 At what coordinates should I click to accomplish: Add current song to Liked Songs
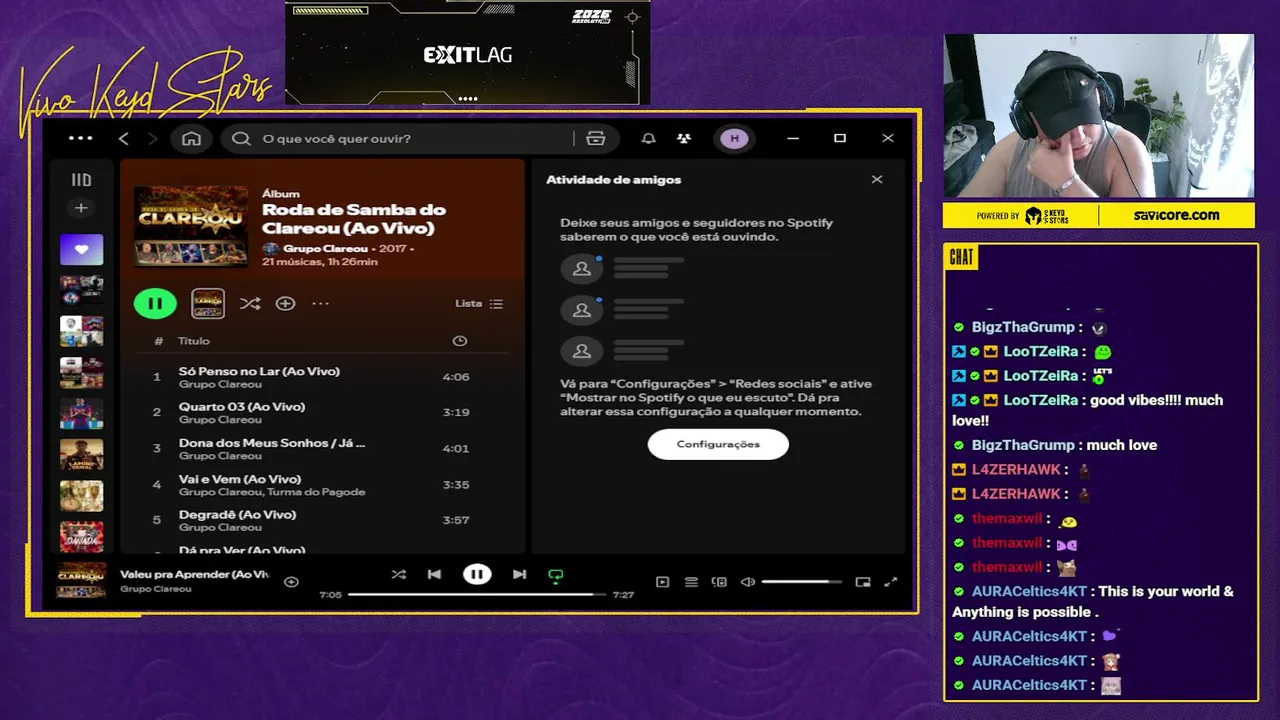[291, 581]
